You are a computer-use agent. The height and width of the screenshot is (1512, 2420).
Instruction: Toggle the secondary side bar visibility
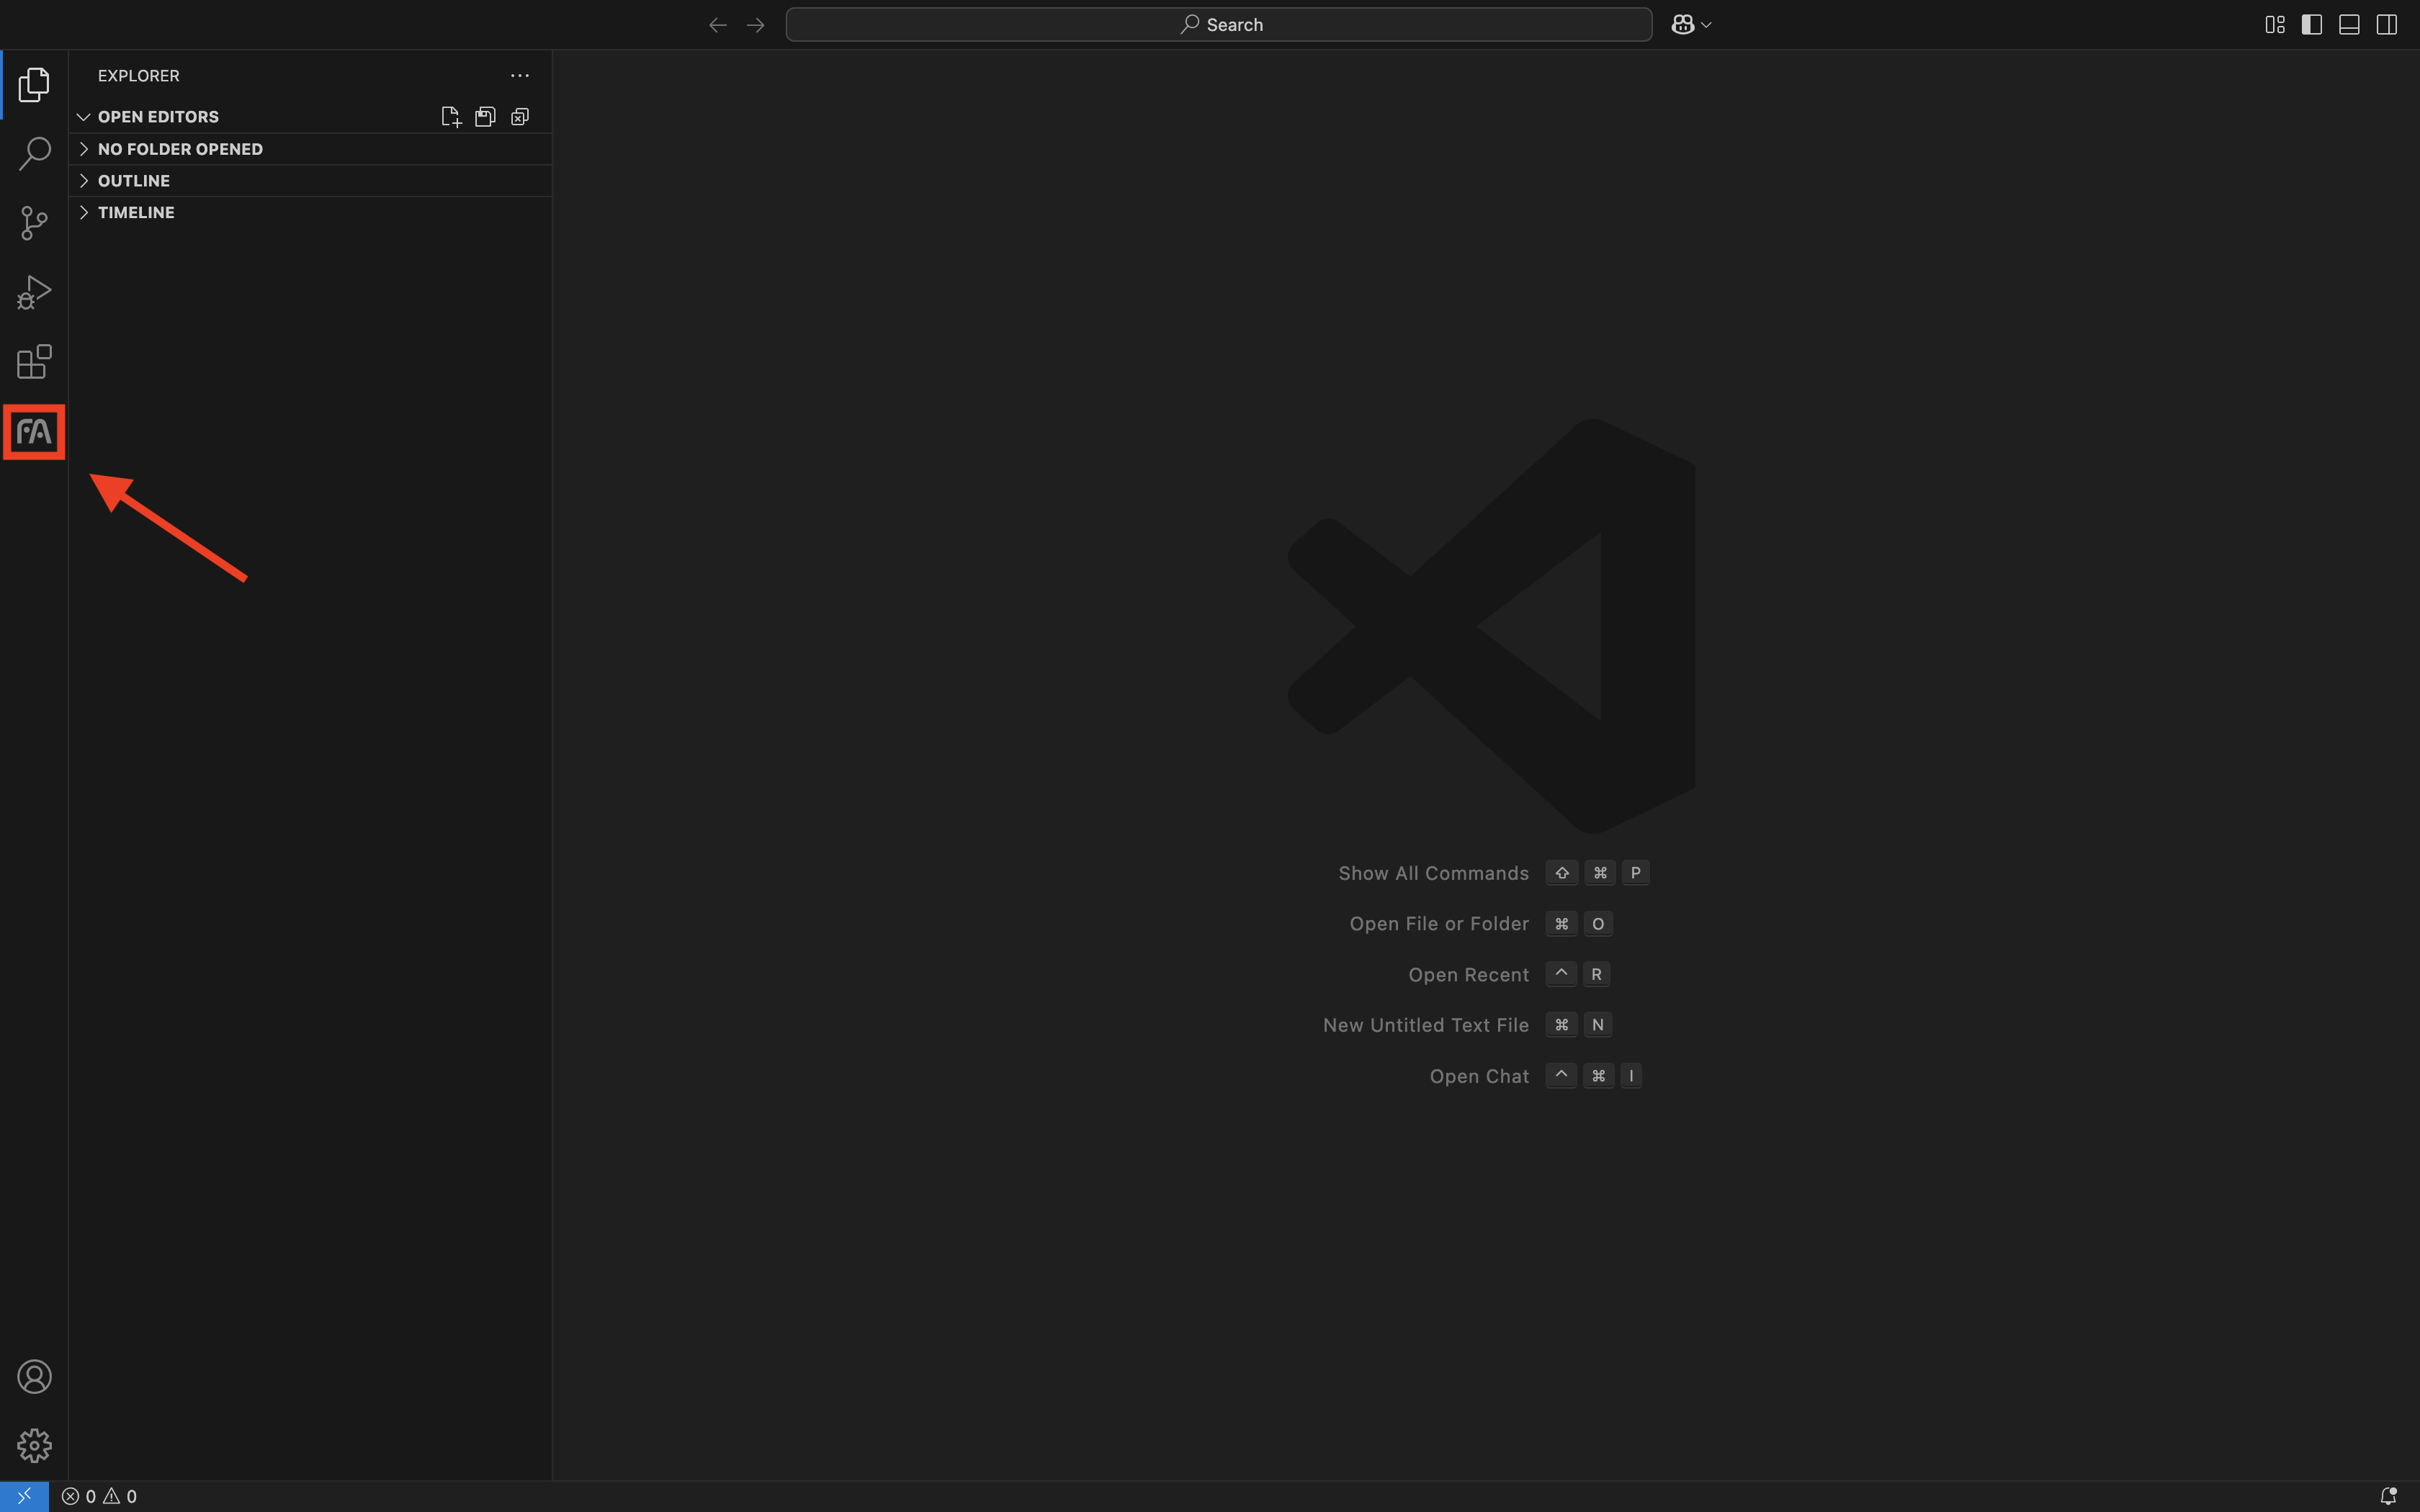[x=2387, y=25]
